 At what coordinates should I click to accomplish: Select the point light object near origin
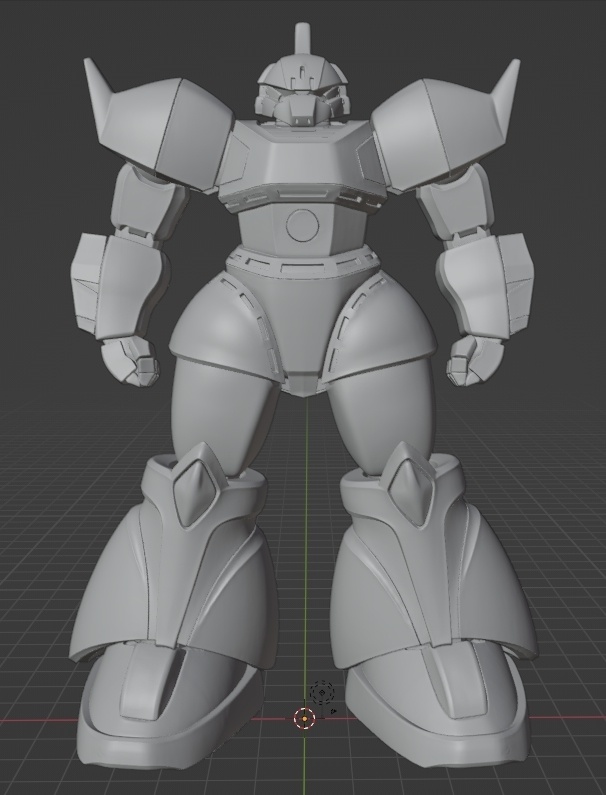[322, 692]
